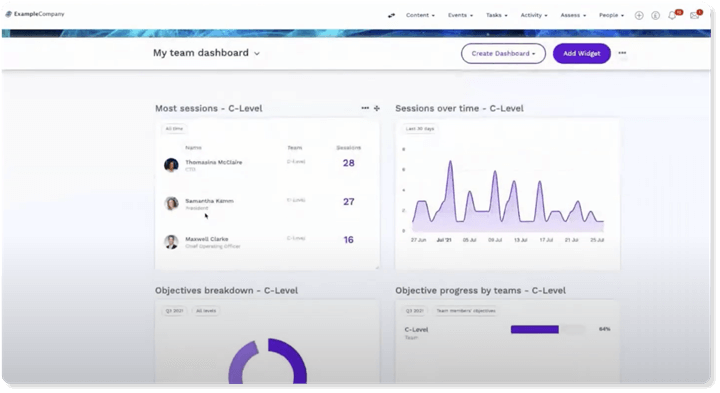Click Q3 2021 chip in Objectives breakdown

tap(174, 311)
